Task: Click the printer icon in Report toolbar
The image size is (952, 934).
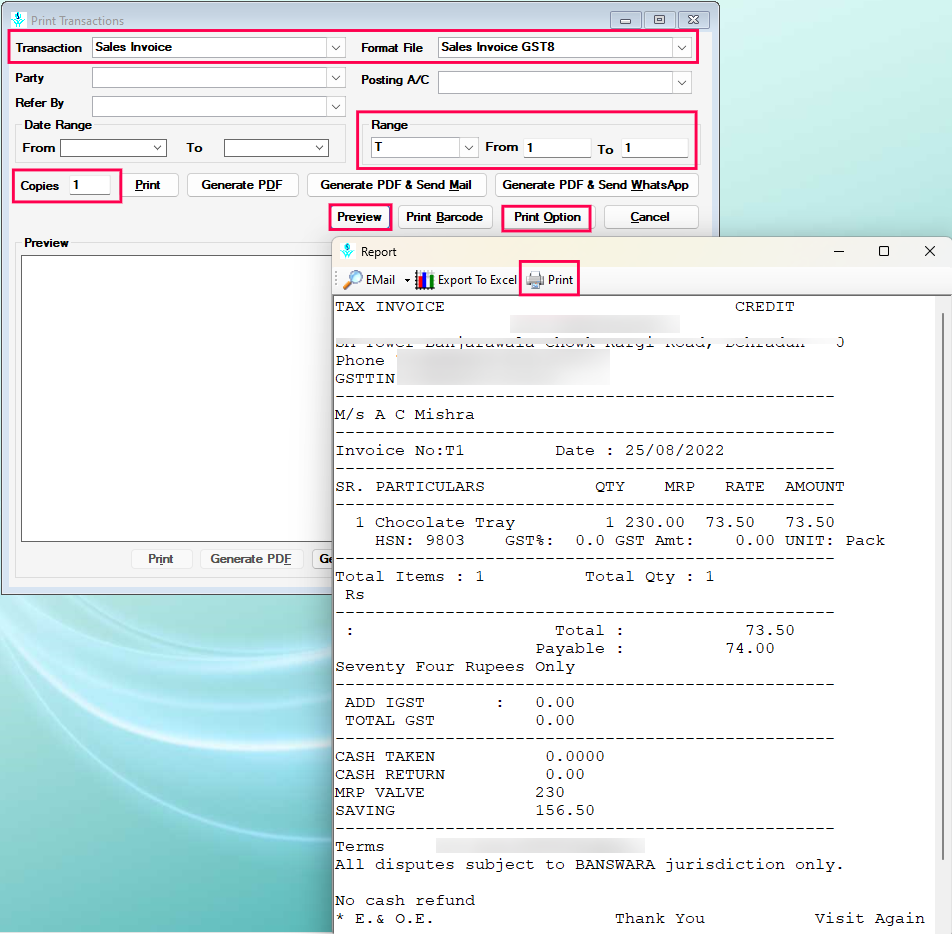Action: coord(535,280)
